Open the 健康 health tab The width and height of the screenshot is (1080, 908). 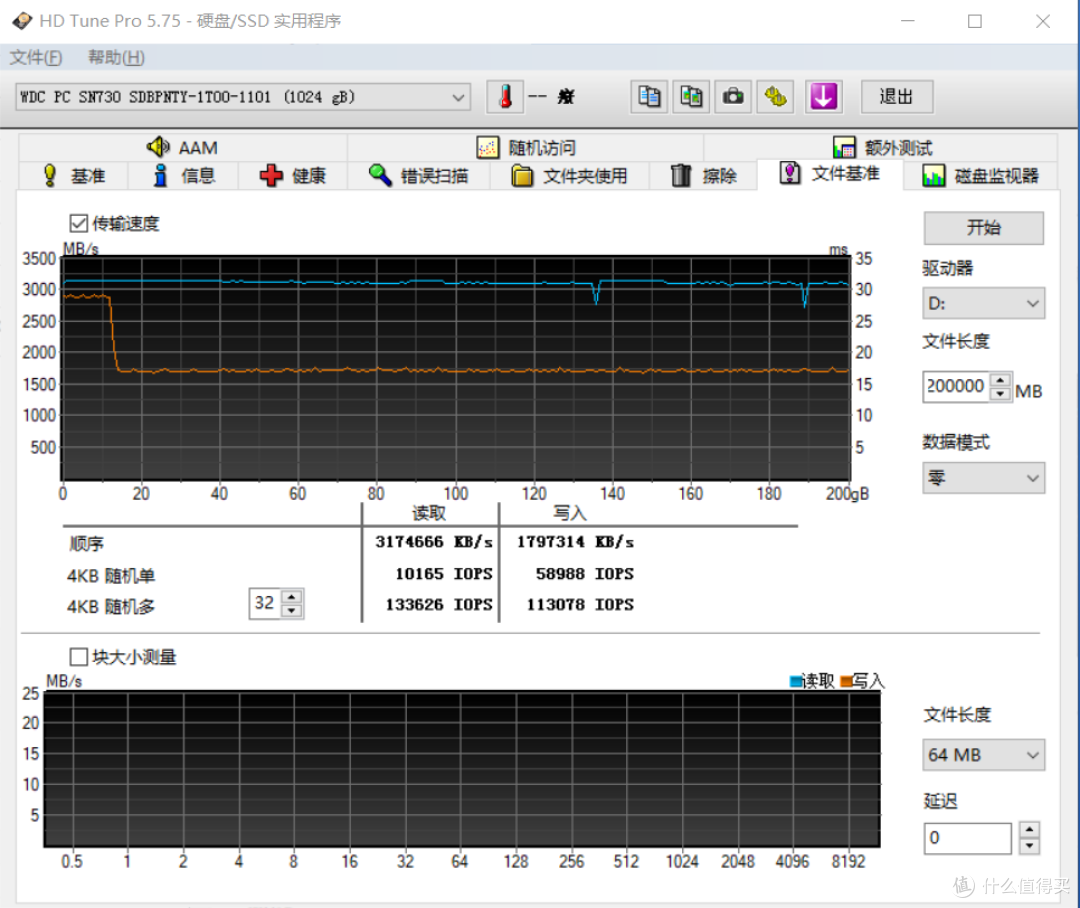point(293,176)
